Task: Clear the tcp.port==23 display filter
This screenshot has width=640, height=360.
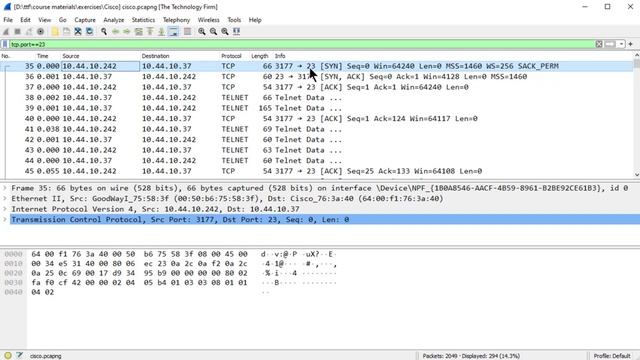Action: point(599,44)
